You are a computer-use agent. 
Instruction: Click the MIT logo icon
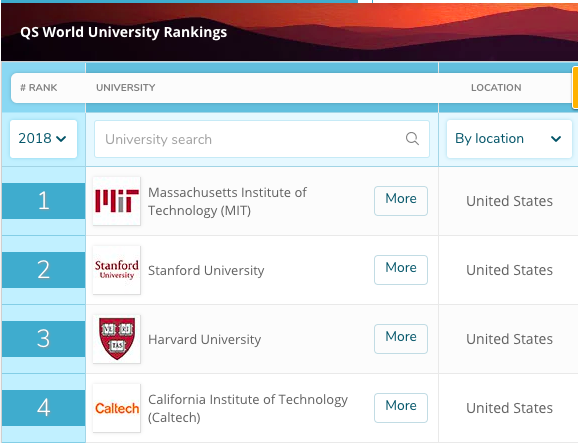[x=116, y=201]
